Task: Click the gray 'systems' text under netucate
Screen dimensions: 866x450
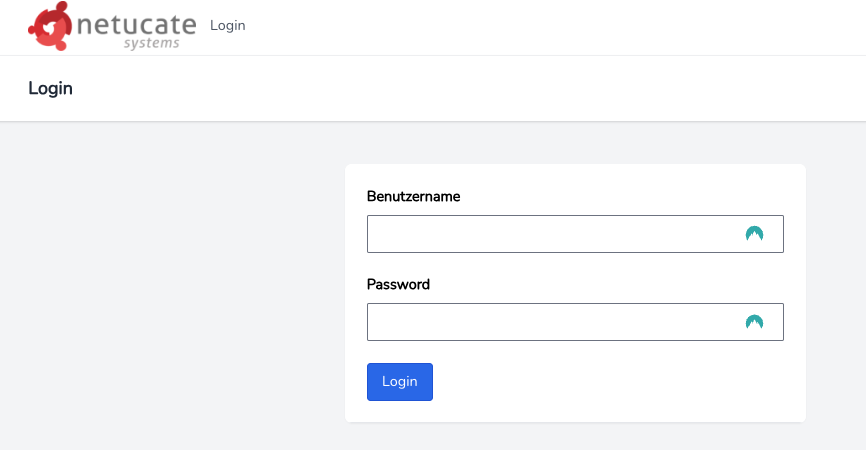Action: pos(151,43)
